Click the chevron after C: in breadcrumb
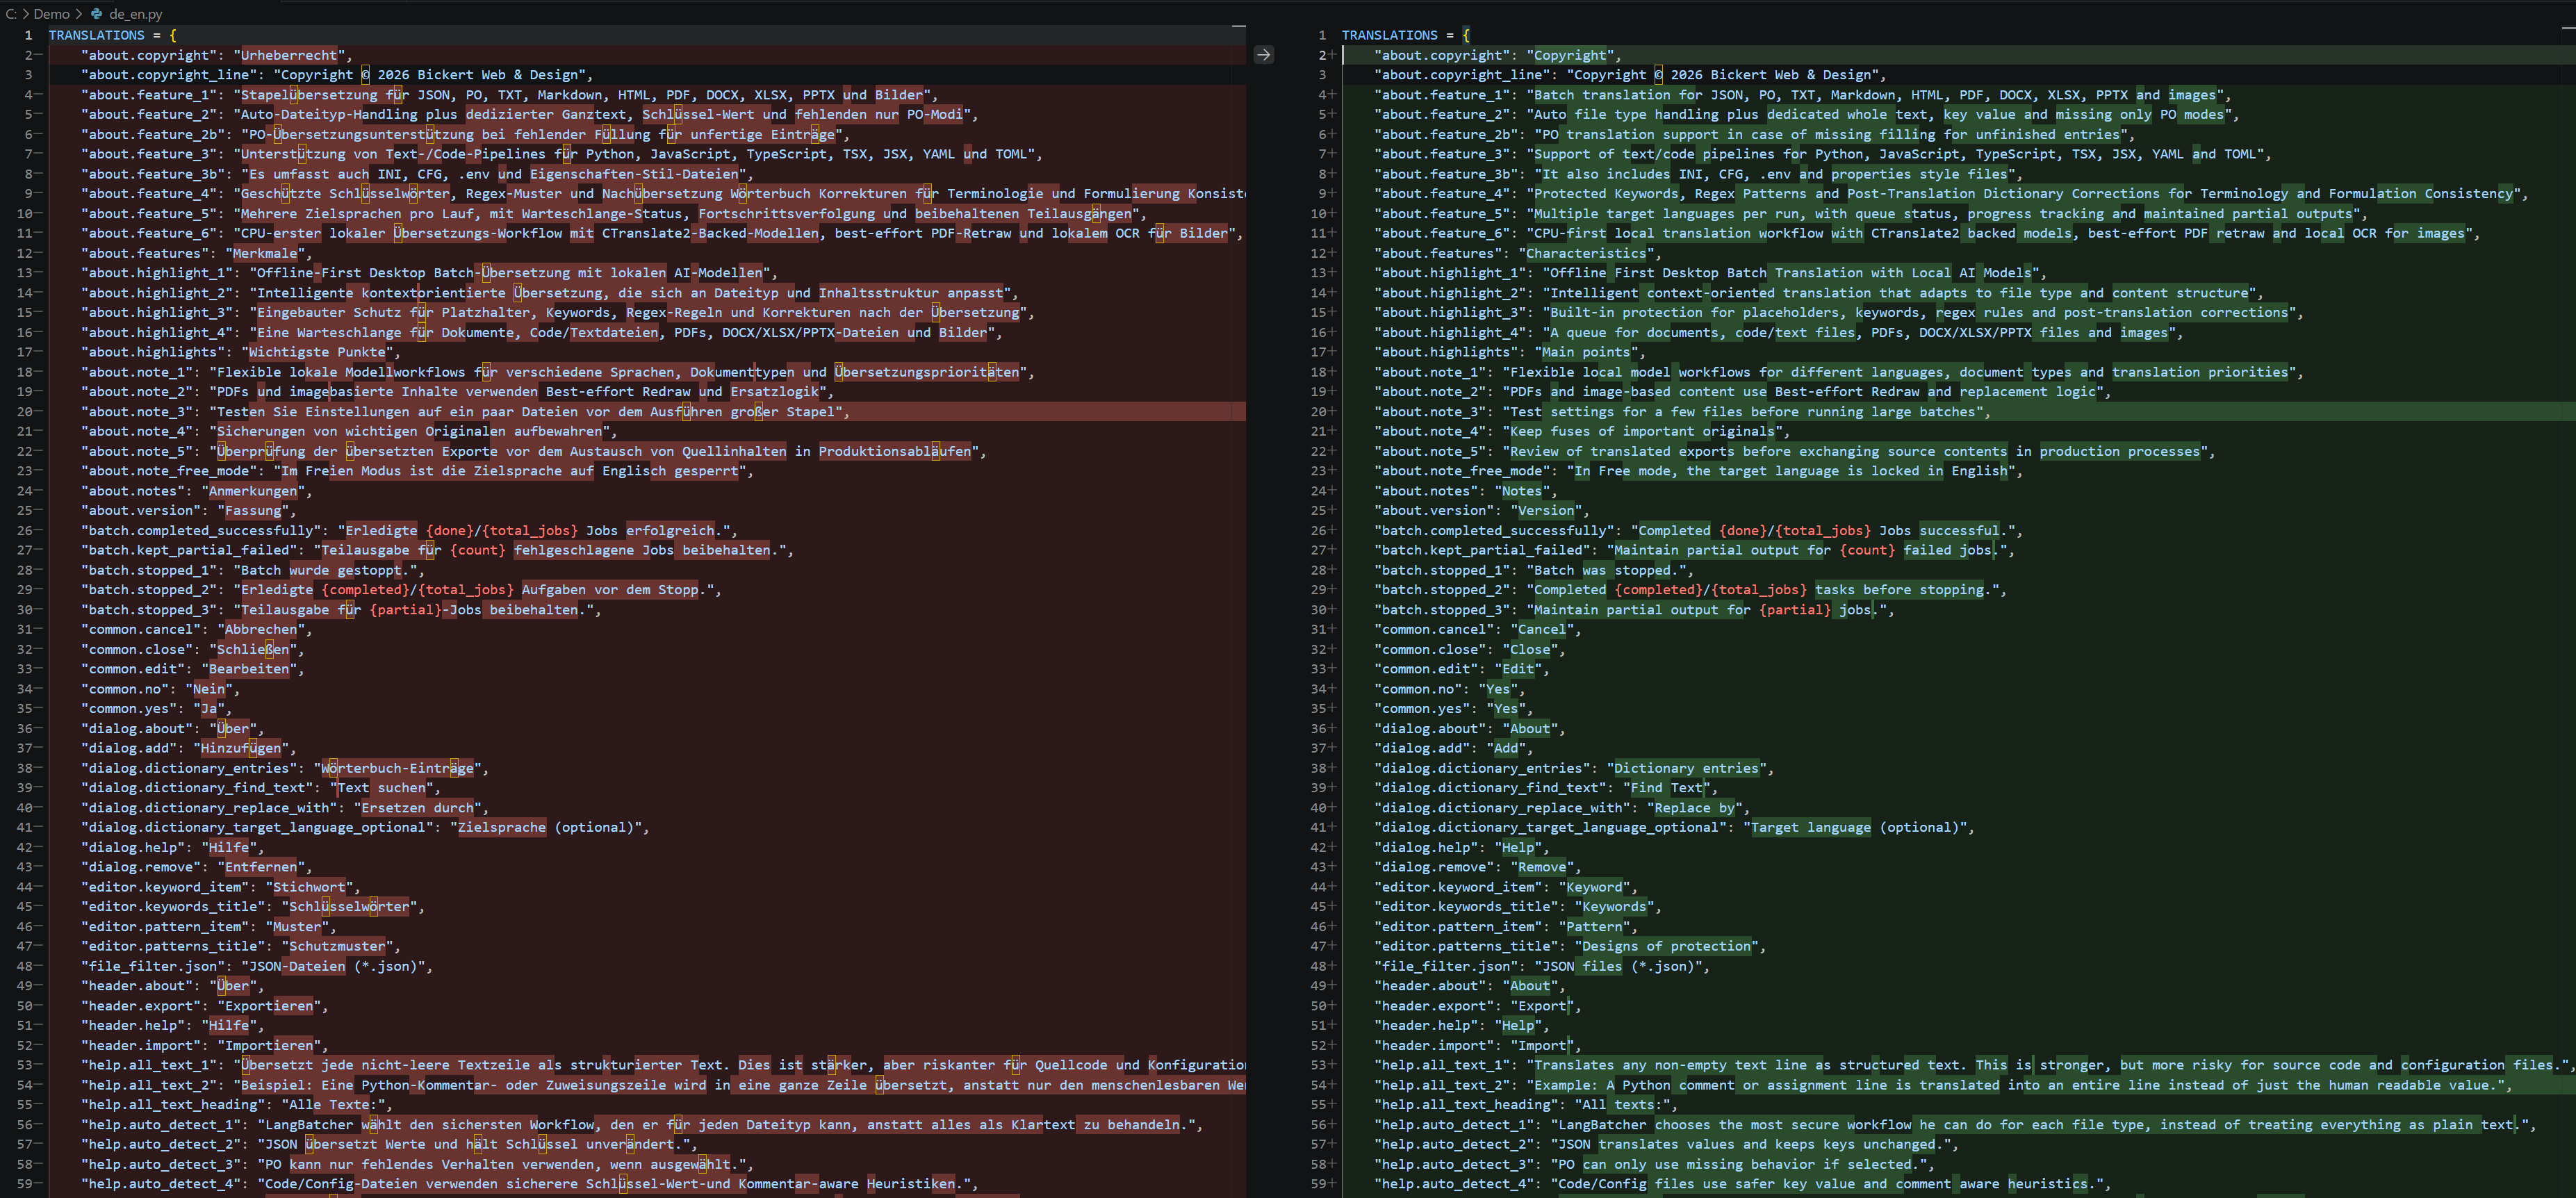The width and height of the screenshot is (2576, 1198). (24, 14)
